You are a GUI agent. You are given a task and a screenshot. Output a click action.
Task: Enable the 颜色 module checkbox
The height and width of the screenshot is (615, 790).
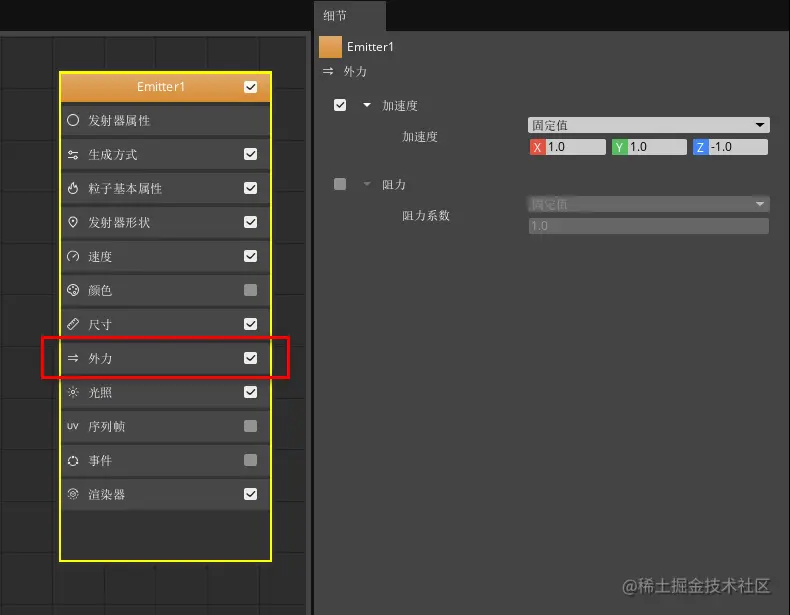pyautogui.click(x=250, y=290)
